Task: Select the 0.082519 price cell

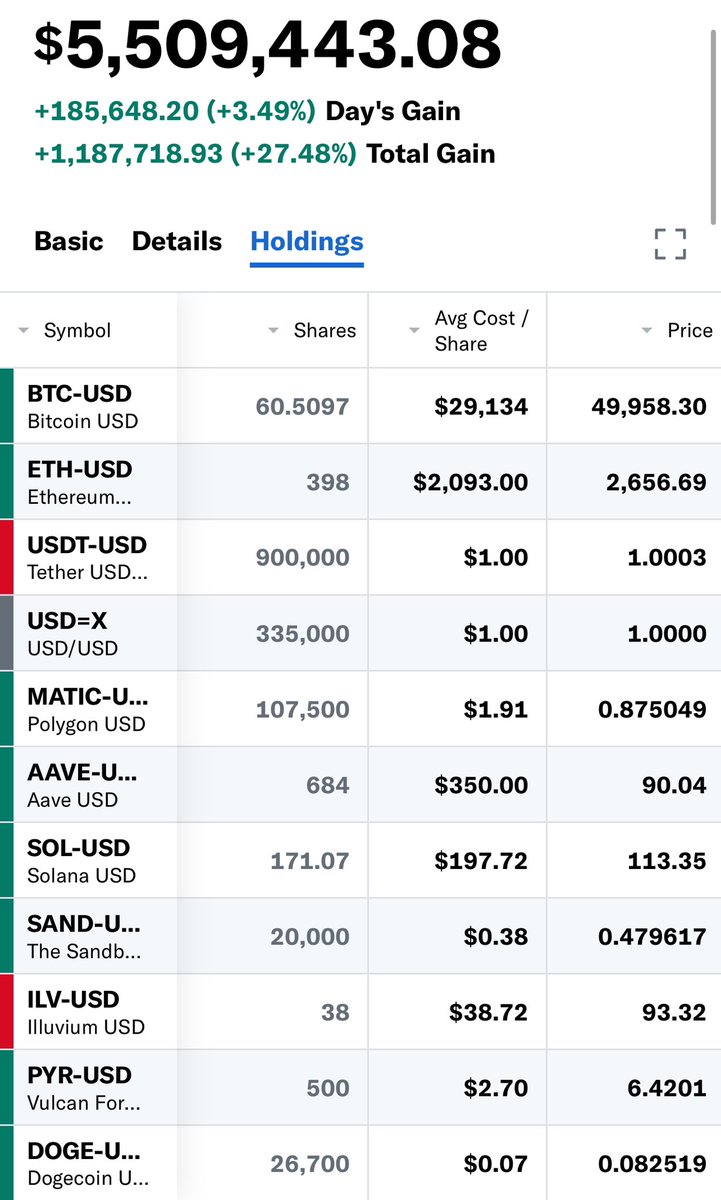Action: tap(634, 1163)
